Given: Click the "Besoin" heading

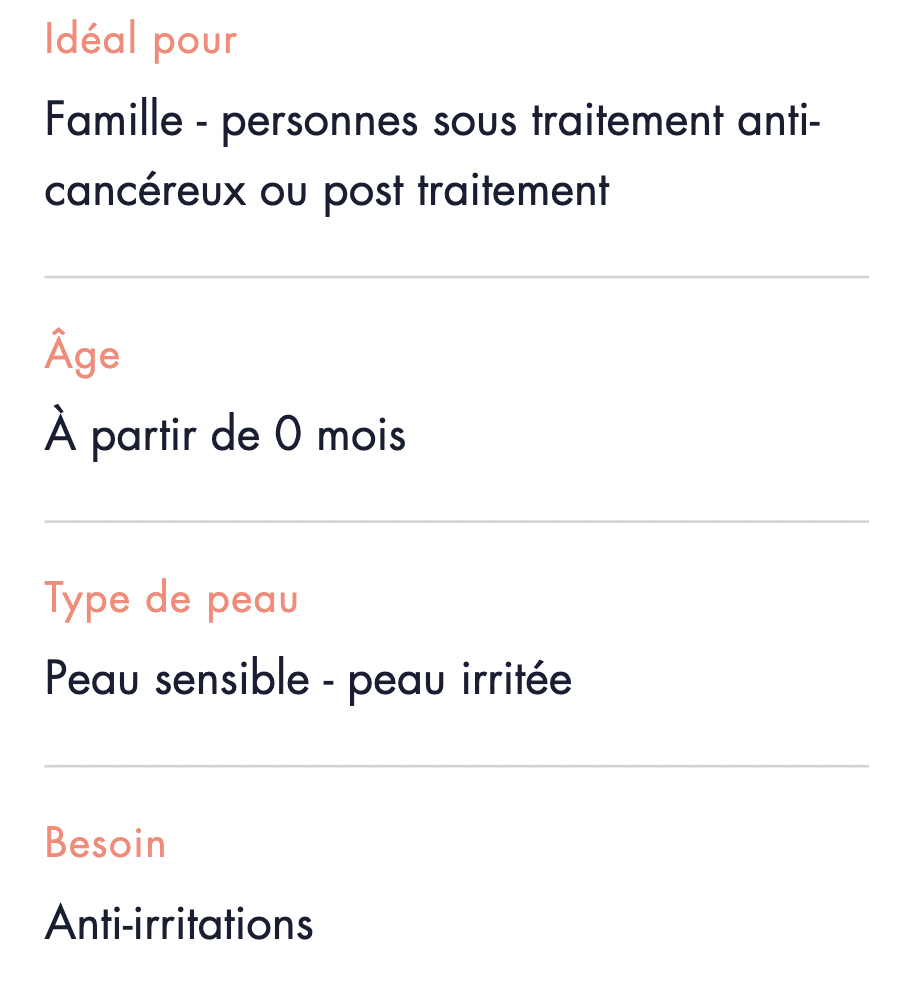Looking at the screenshot, I should (x=105, y=843).
